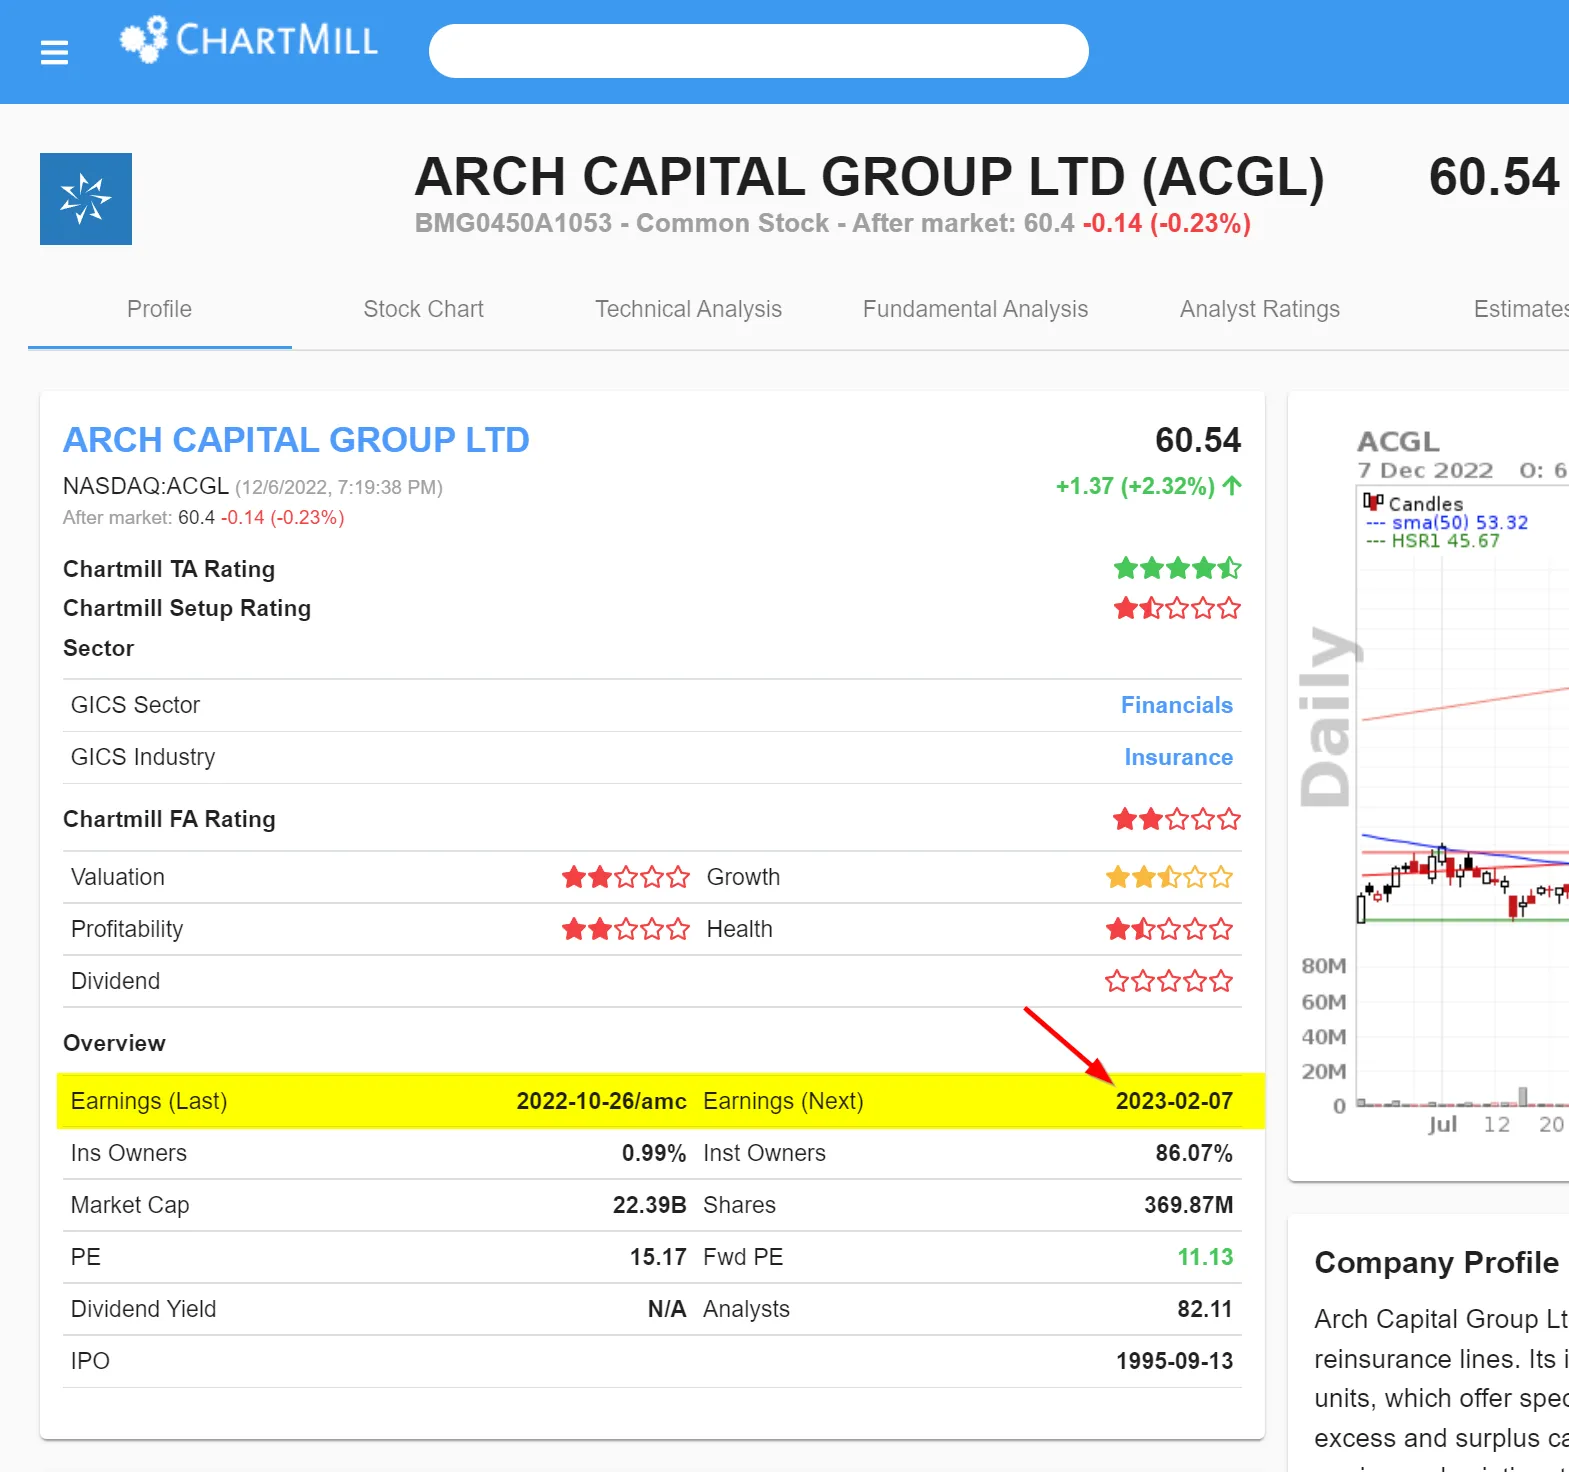Click the Earnings (Next) date 2023-02-07

(x=1174, y=1101)
